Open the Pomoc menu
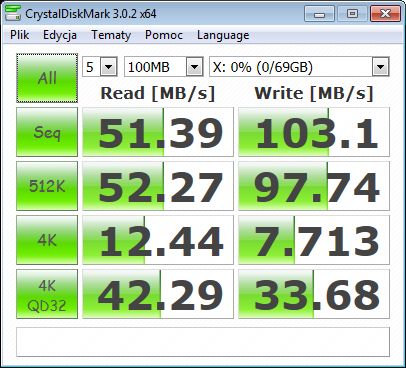 pos(164,35)
